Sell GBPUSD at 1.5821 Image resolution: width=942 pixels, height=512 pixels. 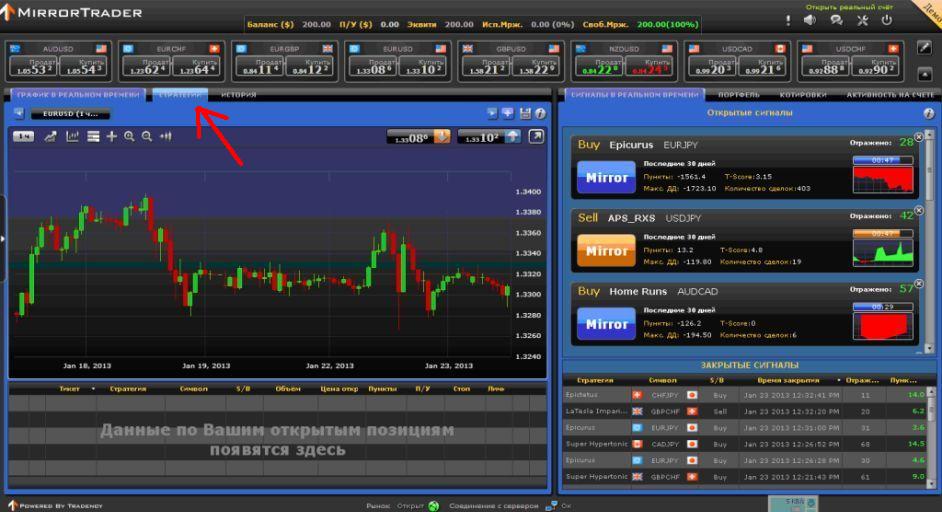(x=485, y=67)
